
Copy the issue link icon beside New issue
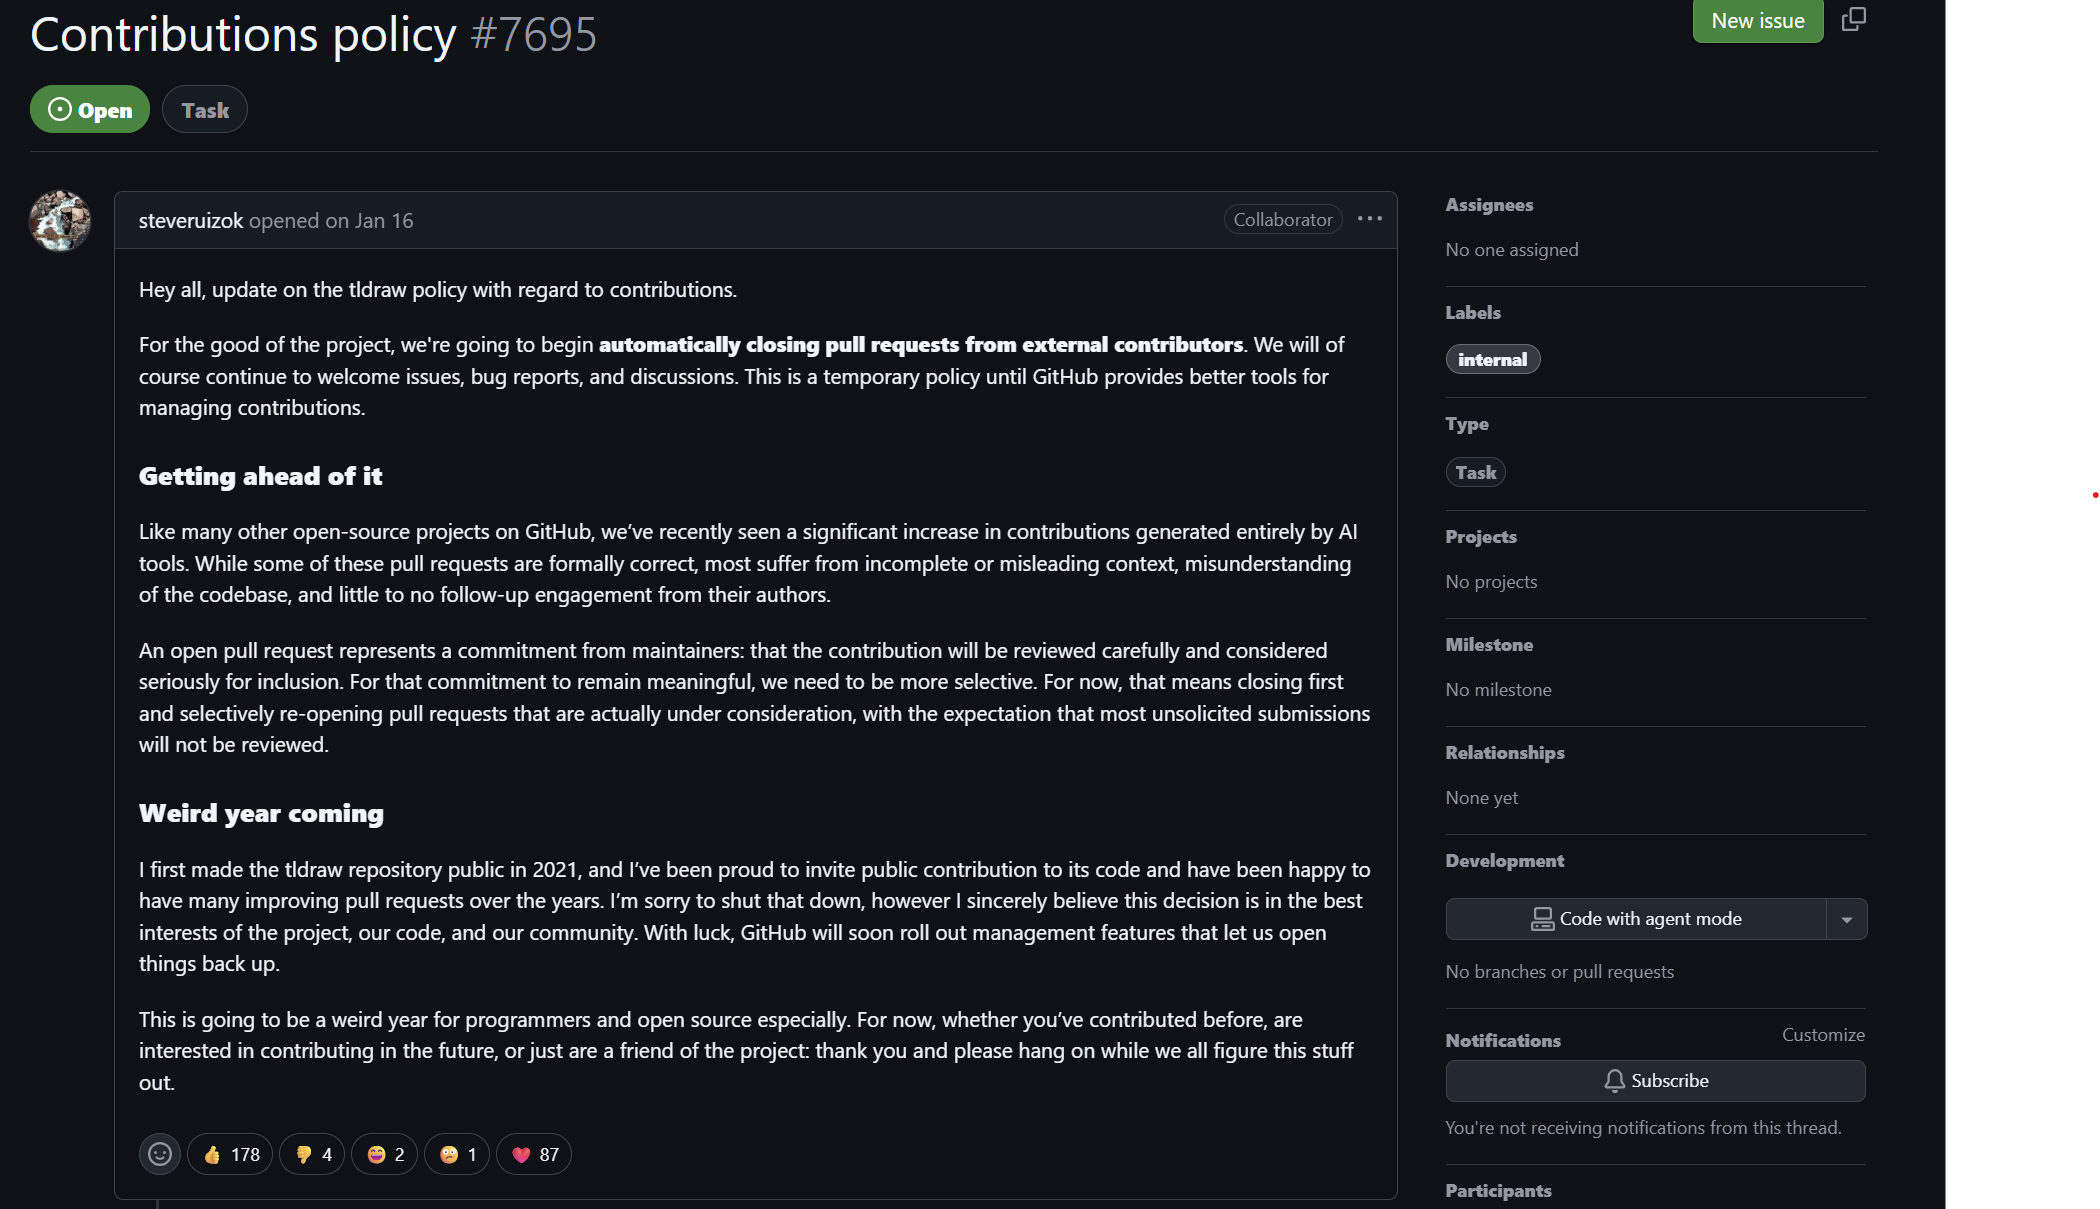pos(1853,19)
